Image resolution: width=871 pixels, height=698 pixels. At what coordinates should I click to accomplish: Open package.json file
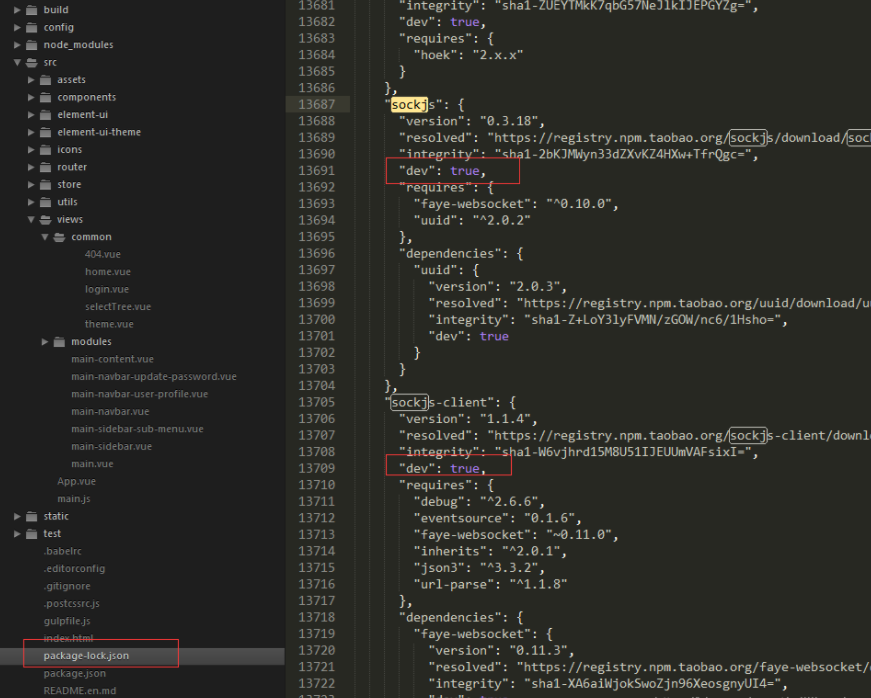(74, 674)
